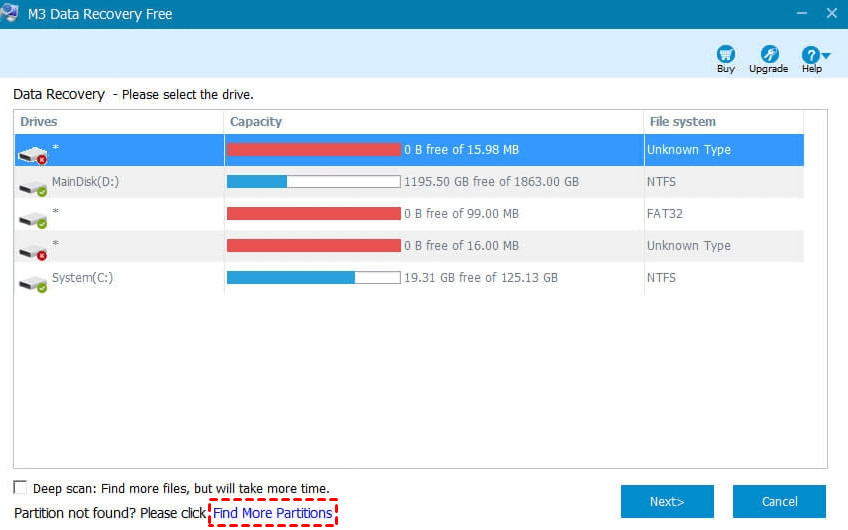Select drive icon of the FAT32 partition

click(32, 220)
